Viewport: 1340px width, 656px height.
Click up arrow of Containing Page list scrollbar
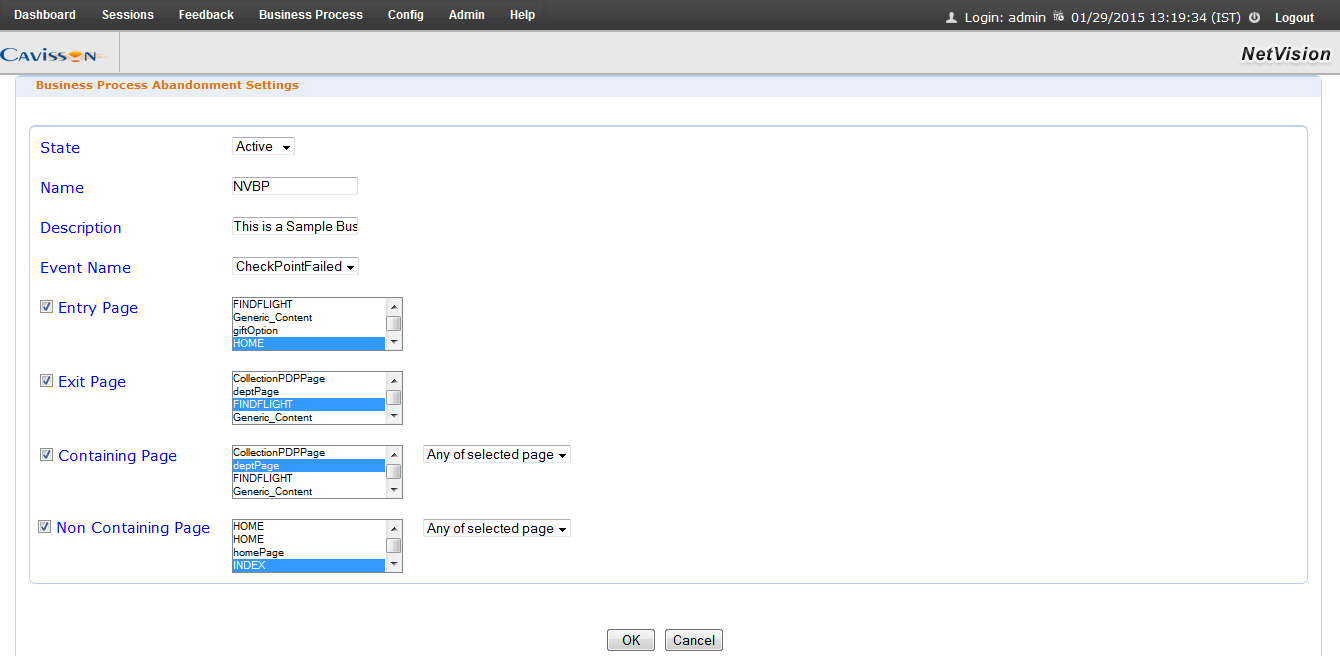pyautogui.click(x=394, y=453)
